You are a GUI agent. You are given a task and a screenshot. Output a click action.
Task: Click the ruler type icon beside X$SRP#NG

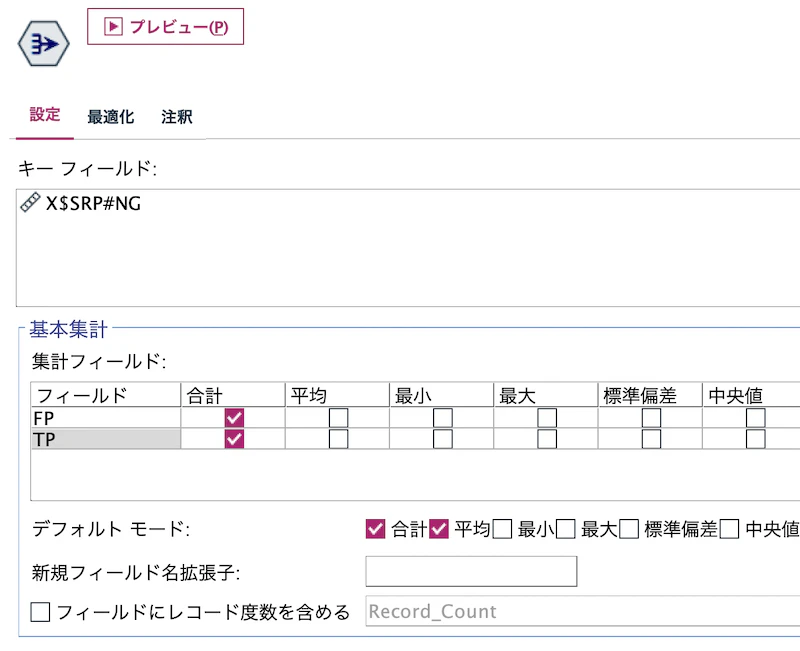(x=30, y=202)
